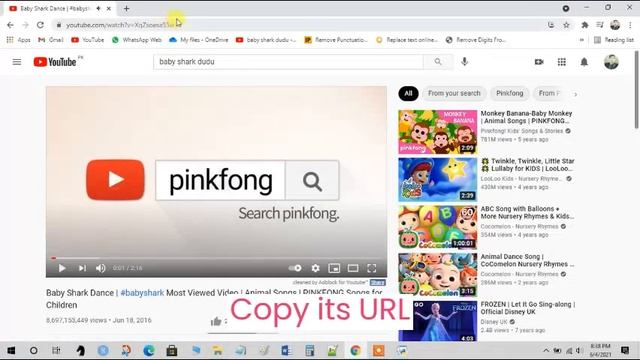Select the All filter chip

click(408, 93)
